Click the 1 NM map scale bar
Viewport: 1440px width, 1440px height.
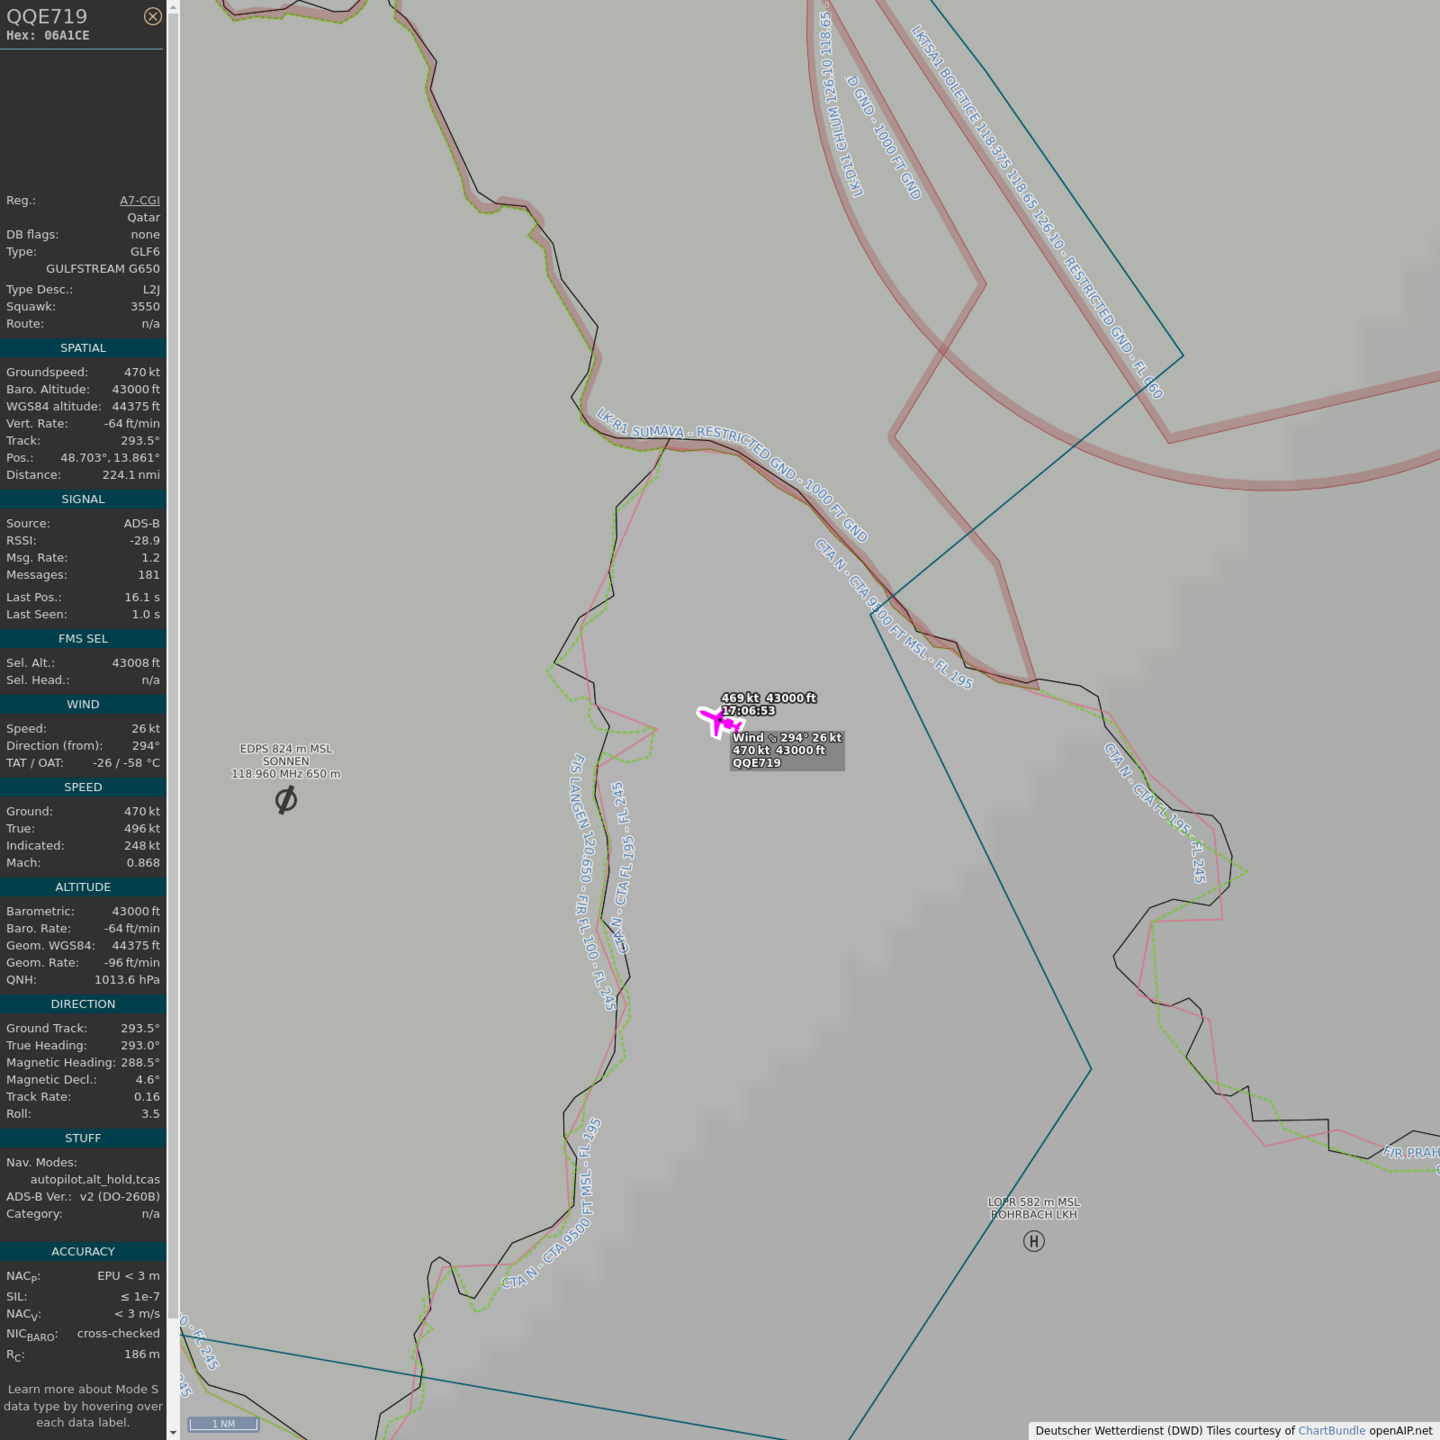click(x=224, y=1424)
